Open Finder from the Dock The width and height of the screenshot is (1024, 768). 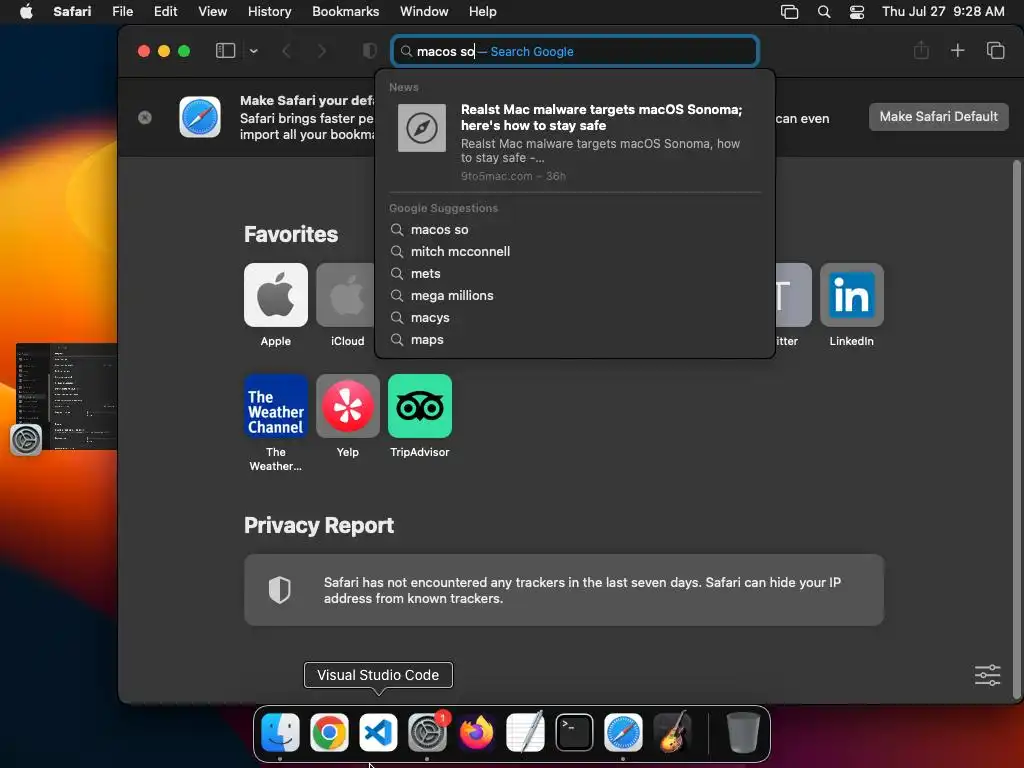coord(280,732)
